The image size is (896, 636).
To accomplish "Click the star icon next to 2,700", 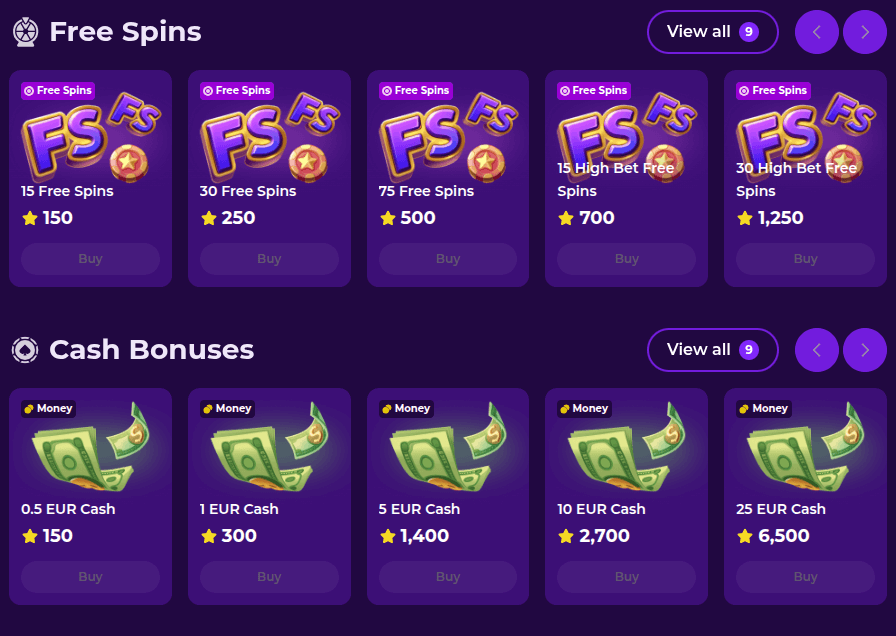I will click(x=565, y=536).
